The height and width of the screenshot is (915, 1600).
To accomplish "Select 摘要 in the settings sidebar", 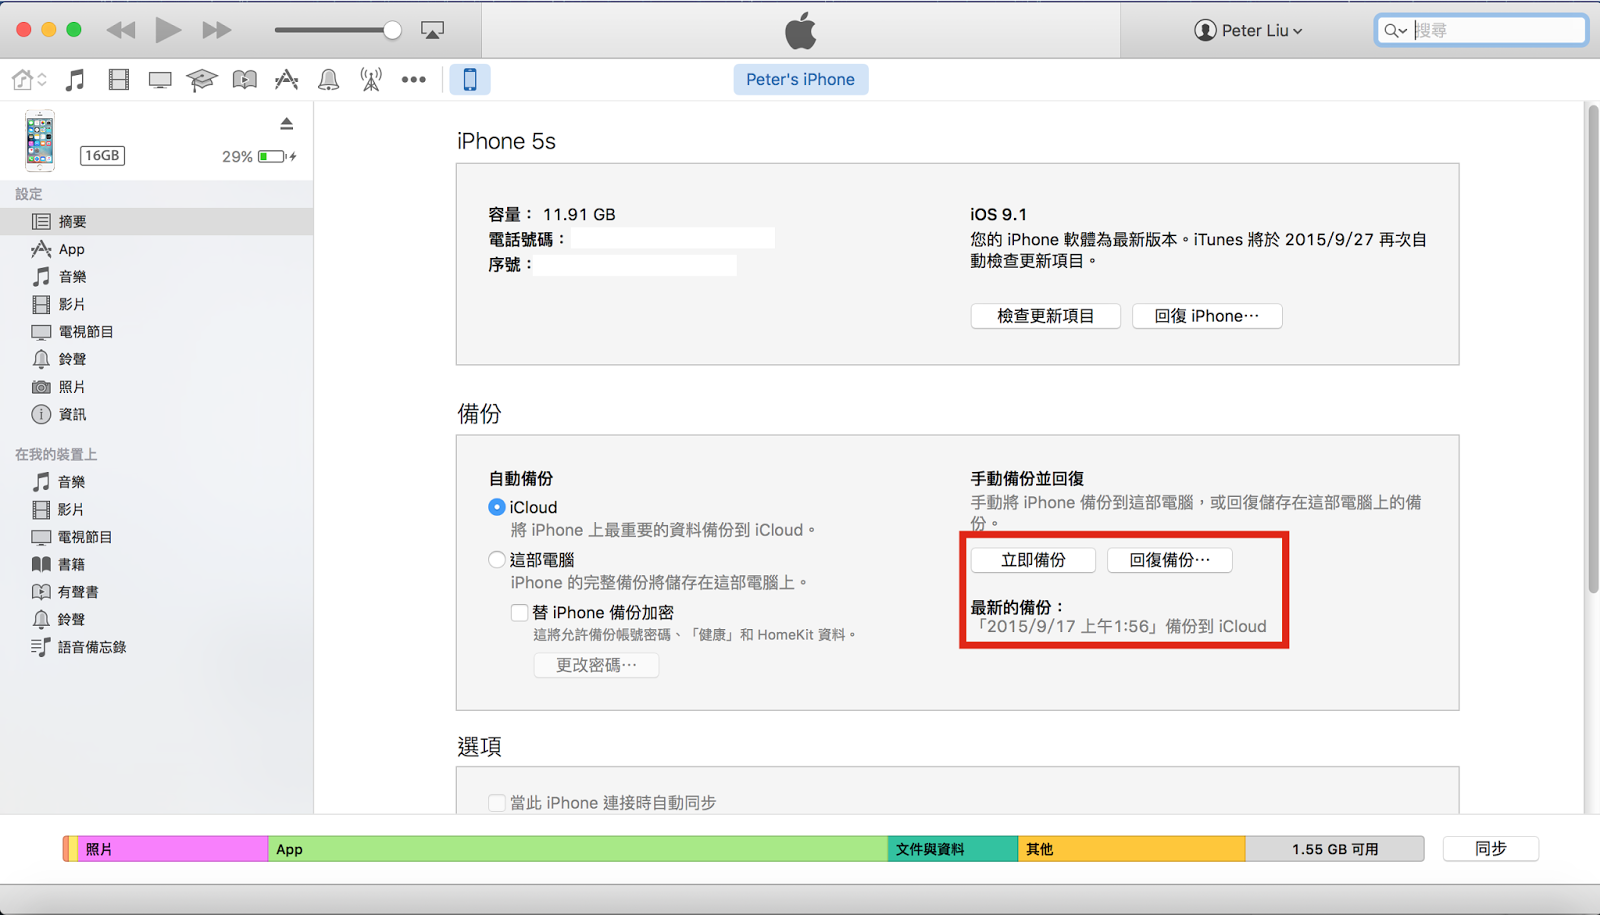I will click(156, 221).
